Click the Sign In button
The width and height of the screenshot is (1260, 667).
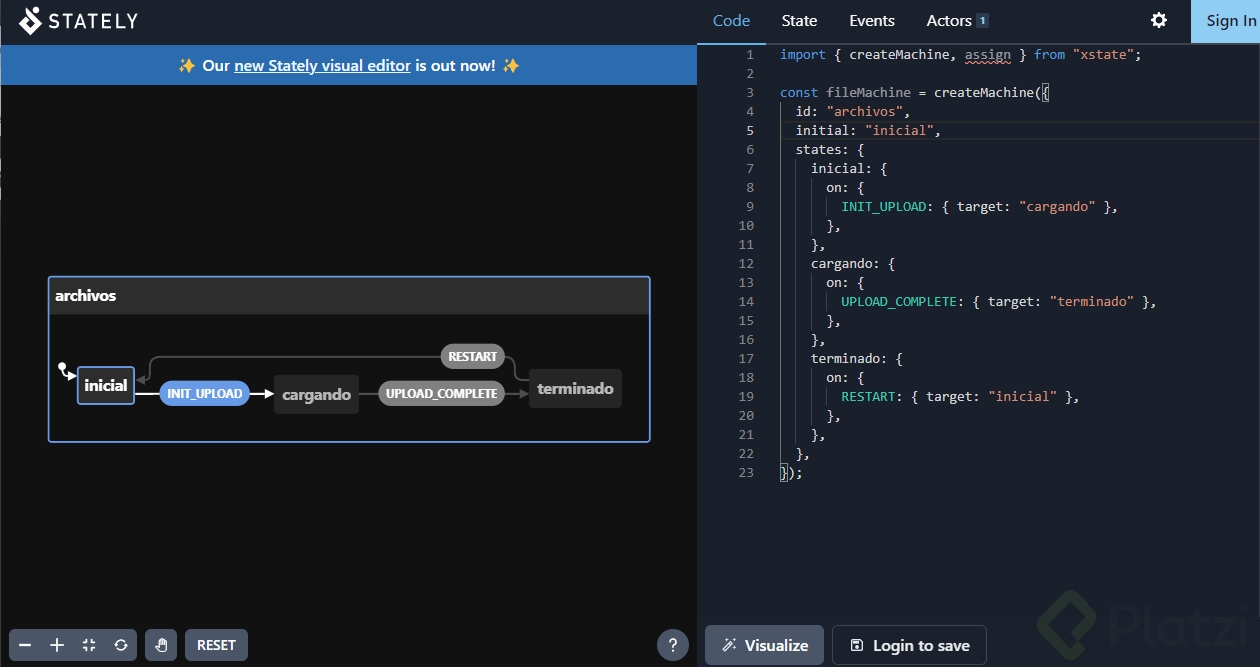click(x=1225, y=21)
